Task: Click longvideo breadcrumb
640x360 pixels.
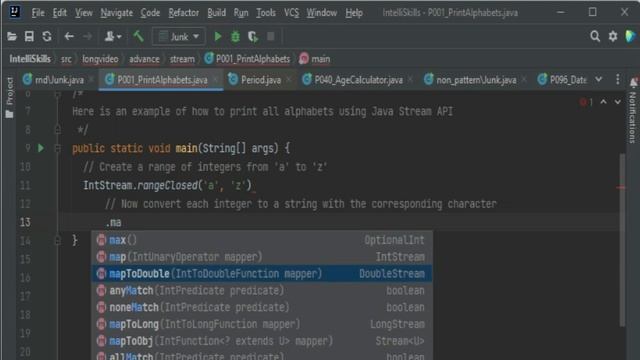Action: tap(100, 59)
